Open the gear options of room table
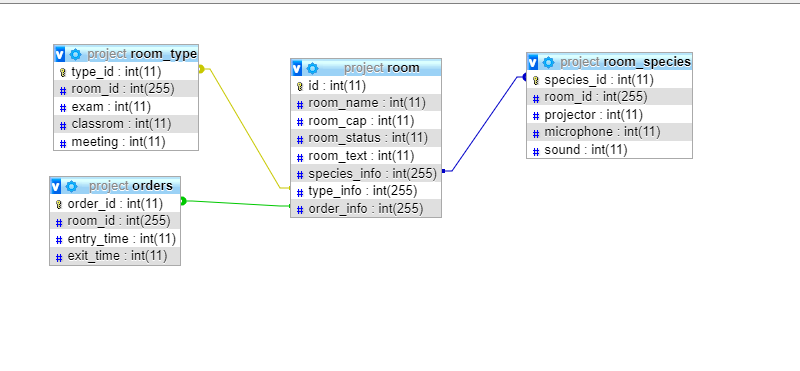This screenshot has height=371, width=800. (313, 68)
